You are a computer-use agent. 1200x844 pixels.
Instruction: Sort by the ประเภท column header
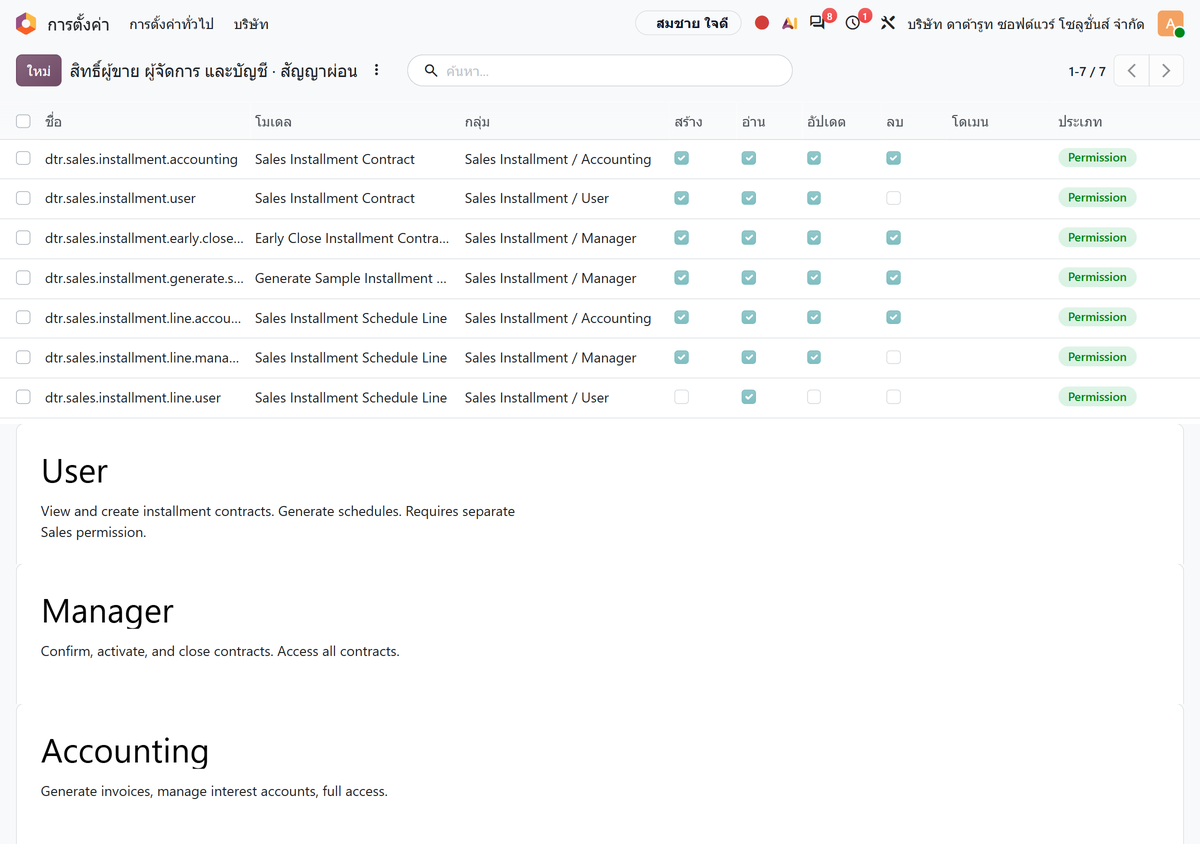pyautogui.click(x=1080, y=122)
